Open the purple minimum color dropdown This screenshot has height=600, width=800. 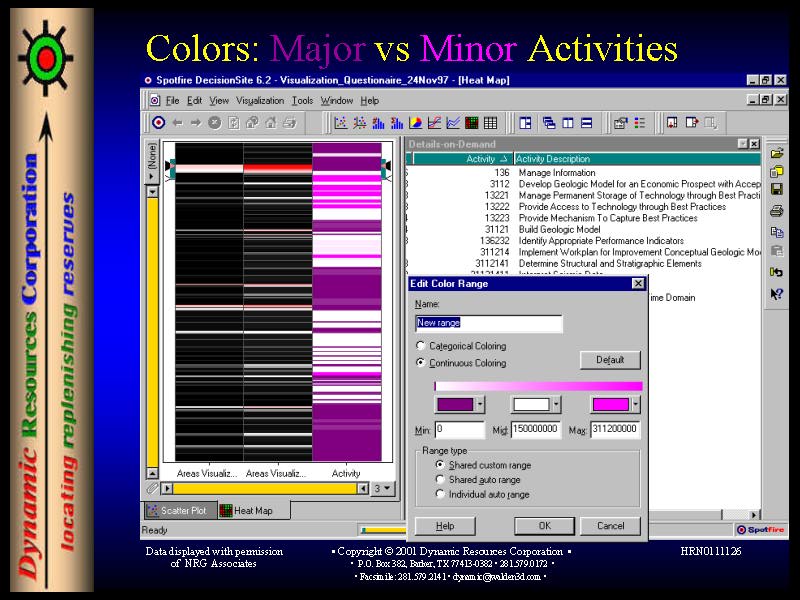point(480,405)
